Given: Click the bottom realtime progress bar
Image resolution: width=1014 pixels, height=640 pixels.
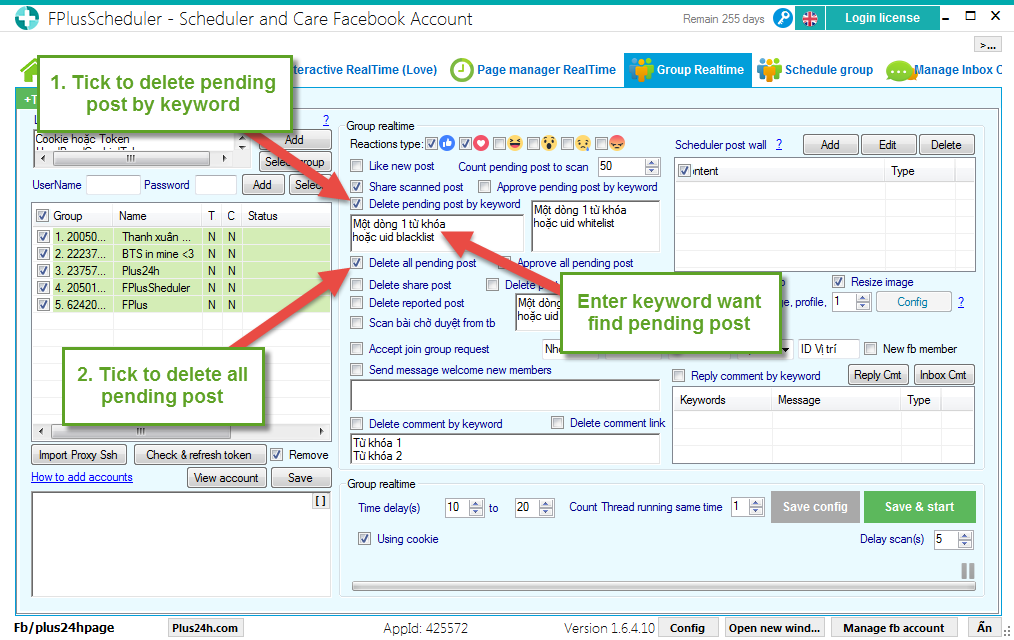Looking at the screenshot, I should click(663, 586).
